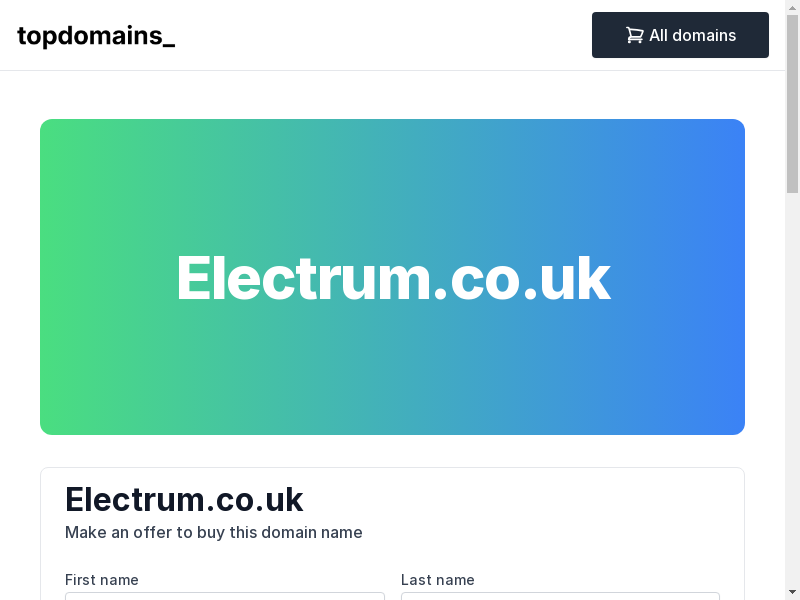Click the shopping cart icon
The image size is (800, 600).
click(634, 35)
